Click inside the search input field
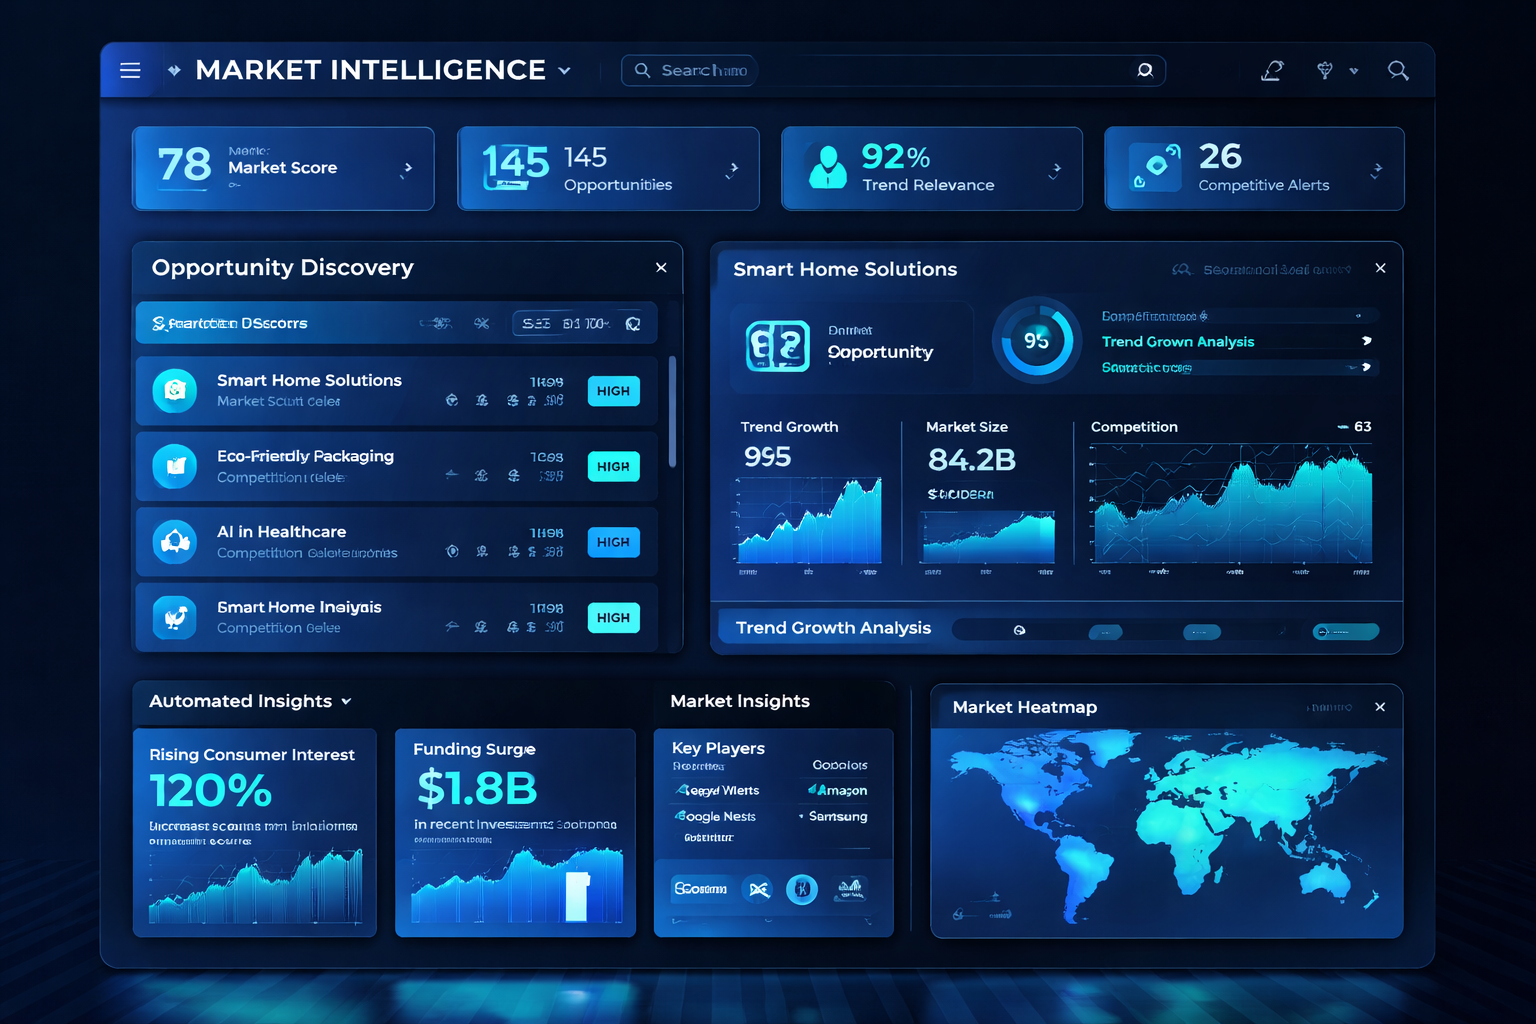1536x1024 pixels. click(890, 70)
